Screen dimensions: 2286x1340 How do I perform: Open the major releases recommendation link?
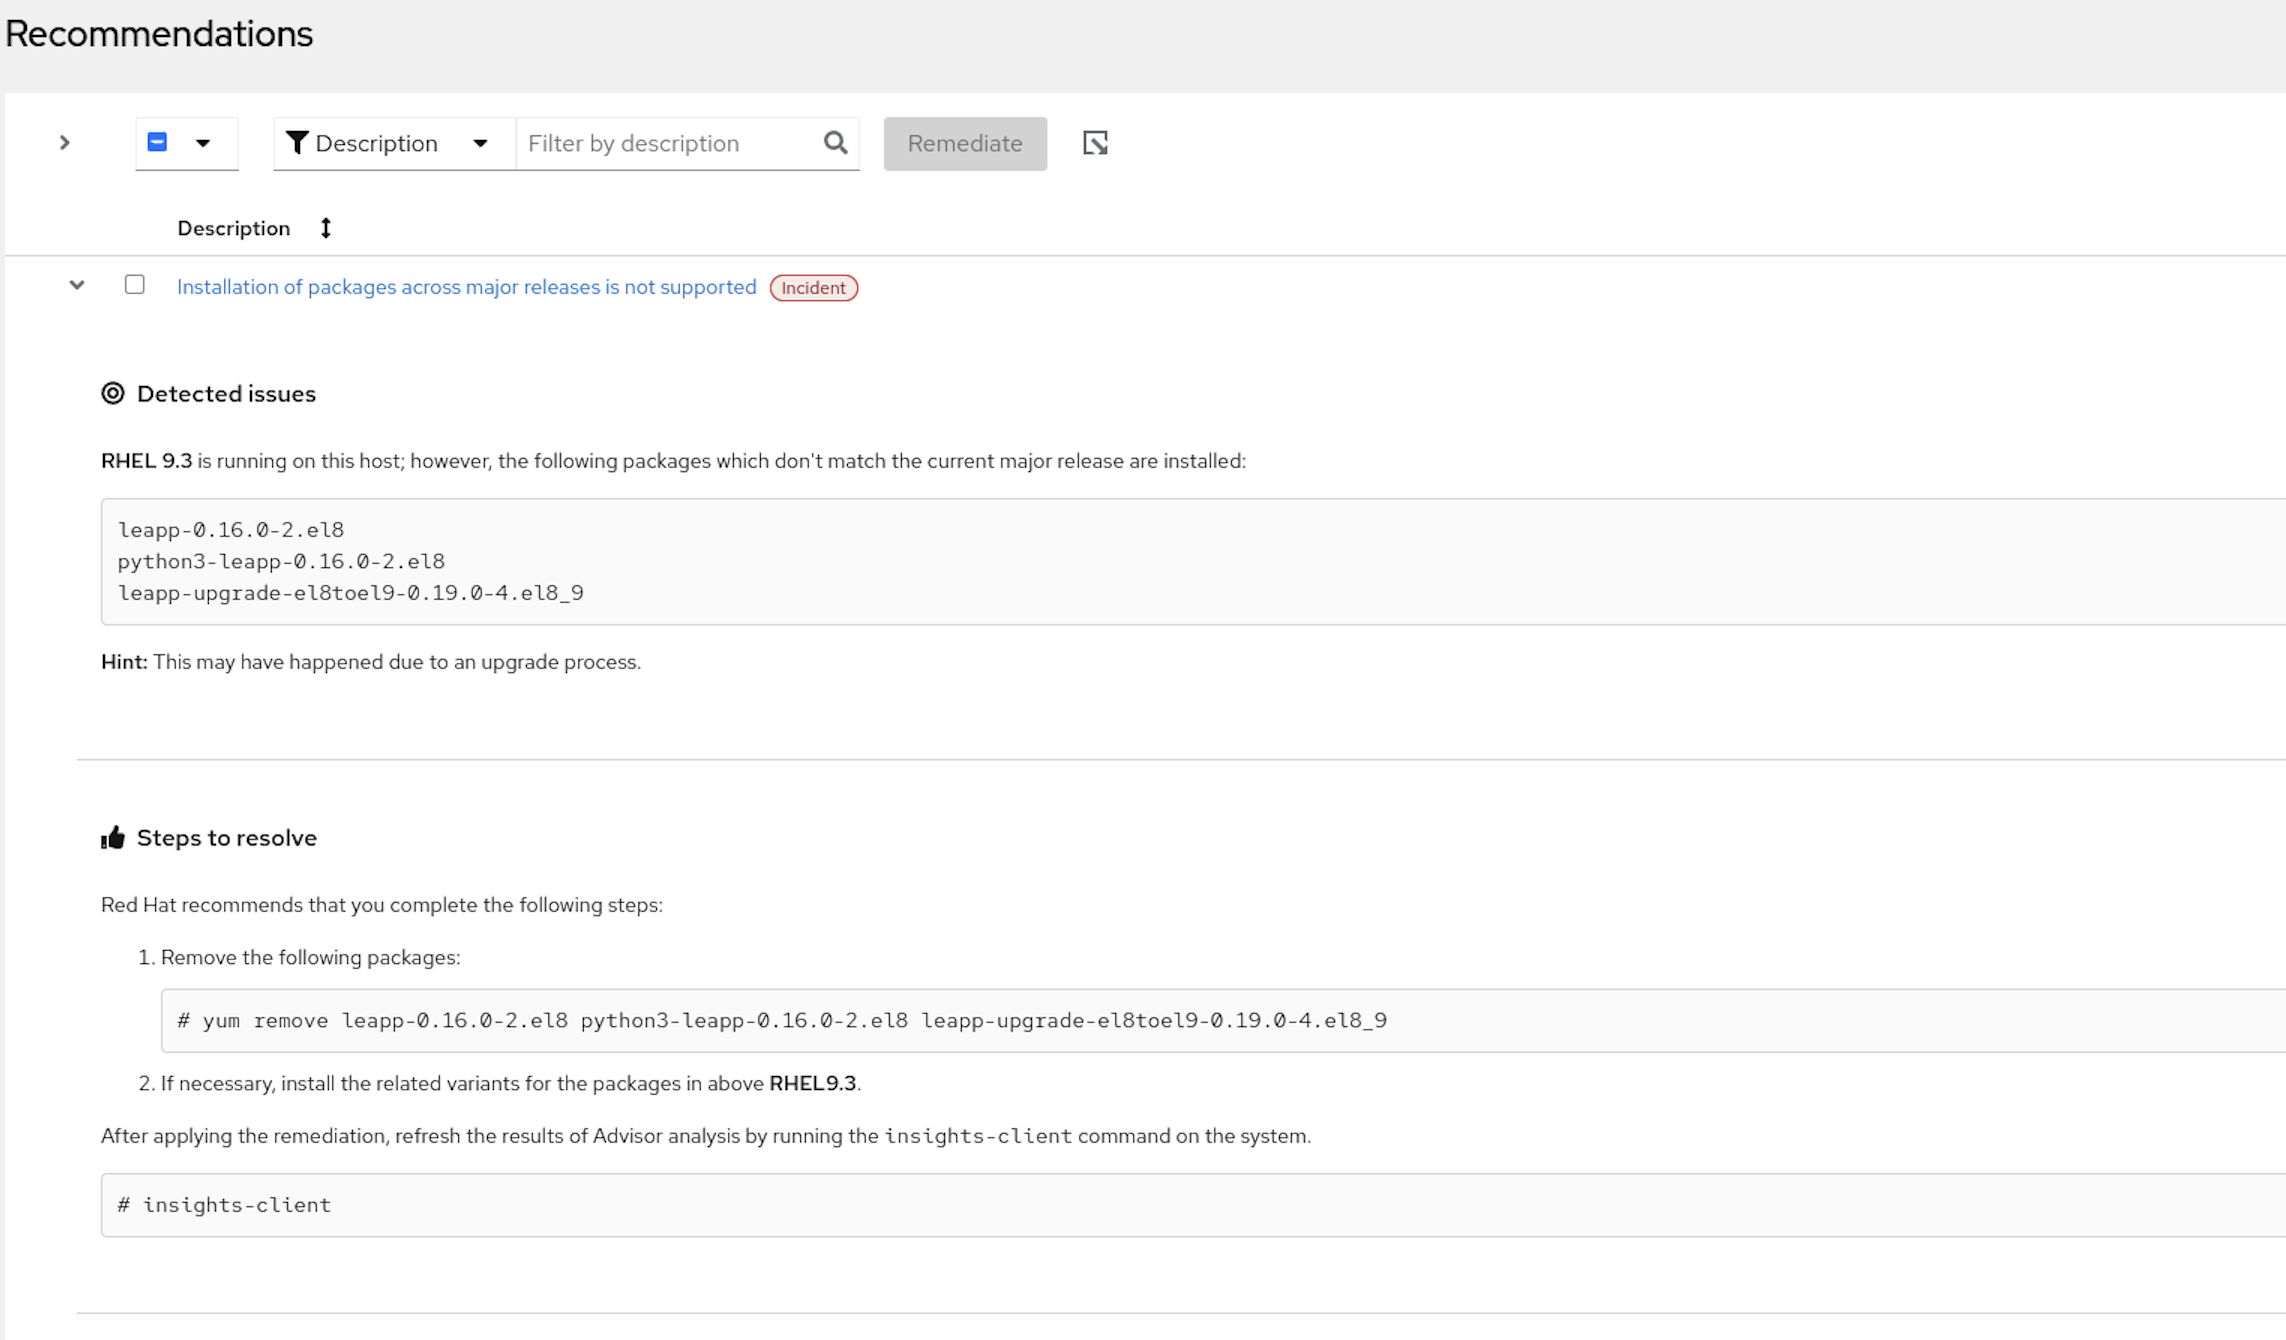tap(466, 287)
